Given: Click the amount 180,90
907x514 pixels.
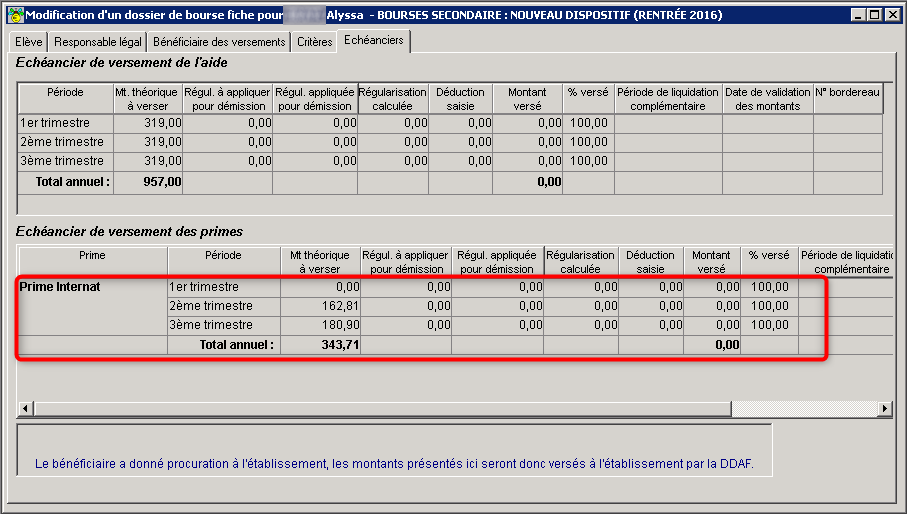Looking at the screenshot, I should coord(340,325).
